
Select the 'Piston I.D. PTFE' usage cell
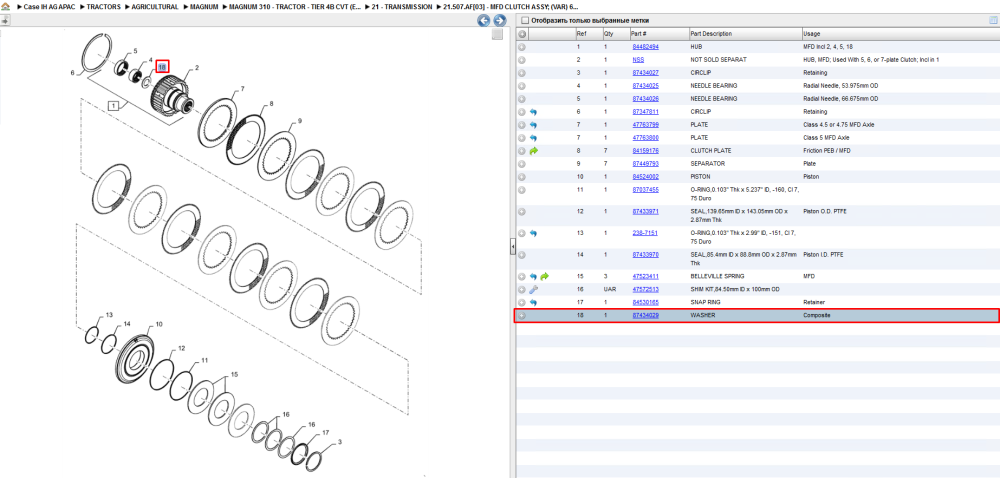tap(823, 254)
